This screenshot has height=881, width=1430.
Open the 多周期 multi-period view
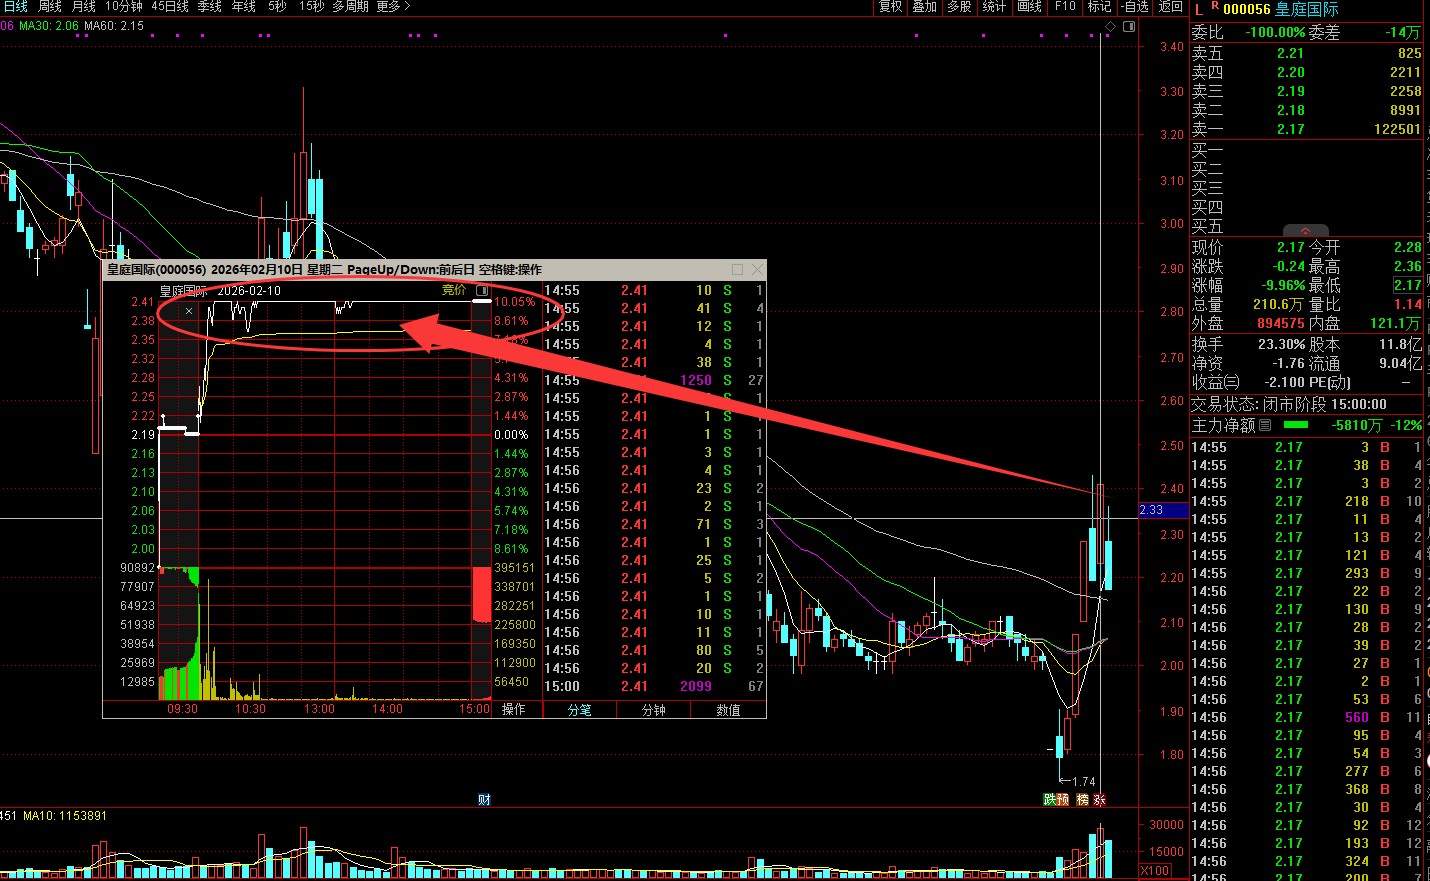(x=350, y=6)
